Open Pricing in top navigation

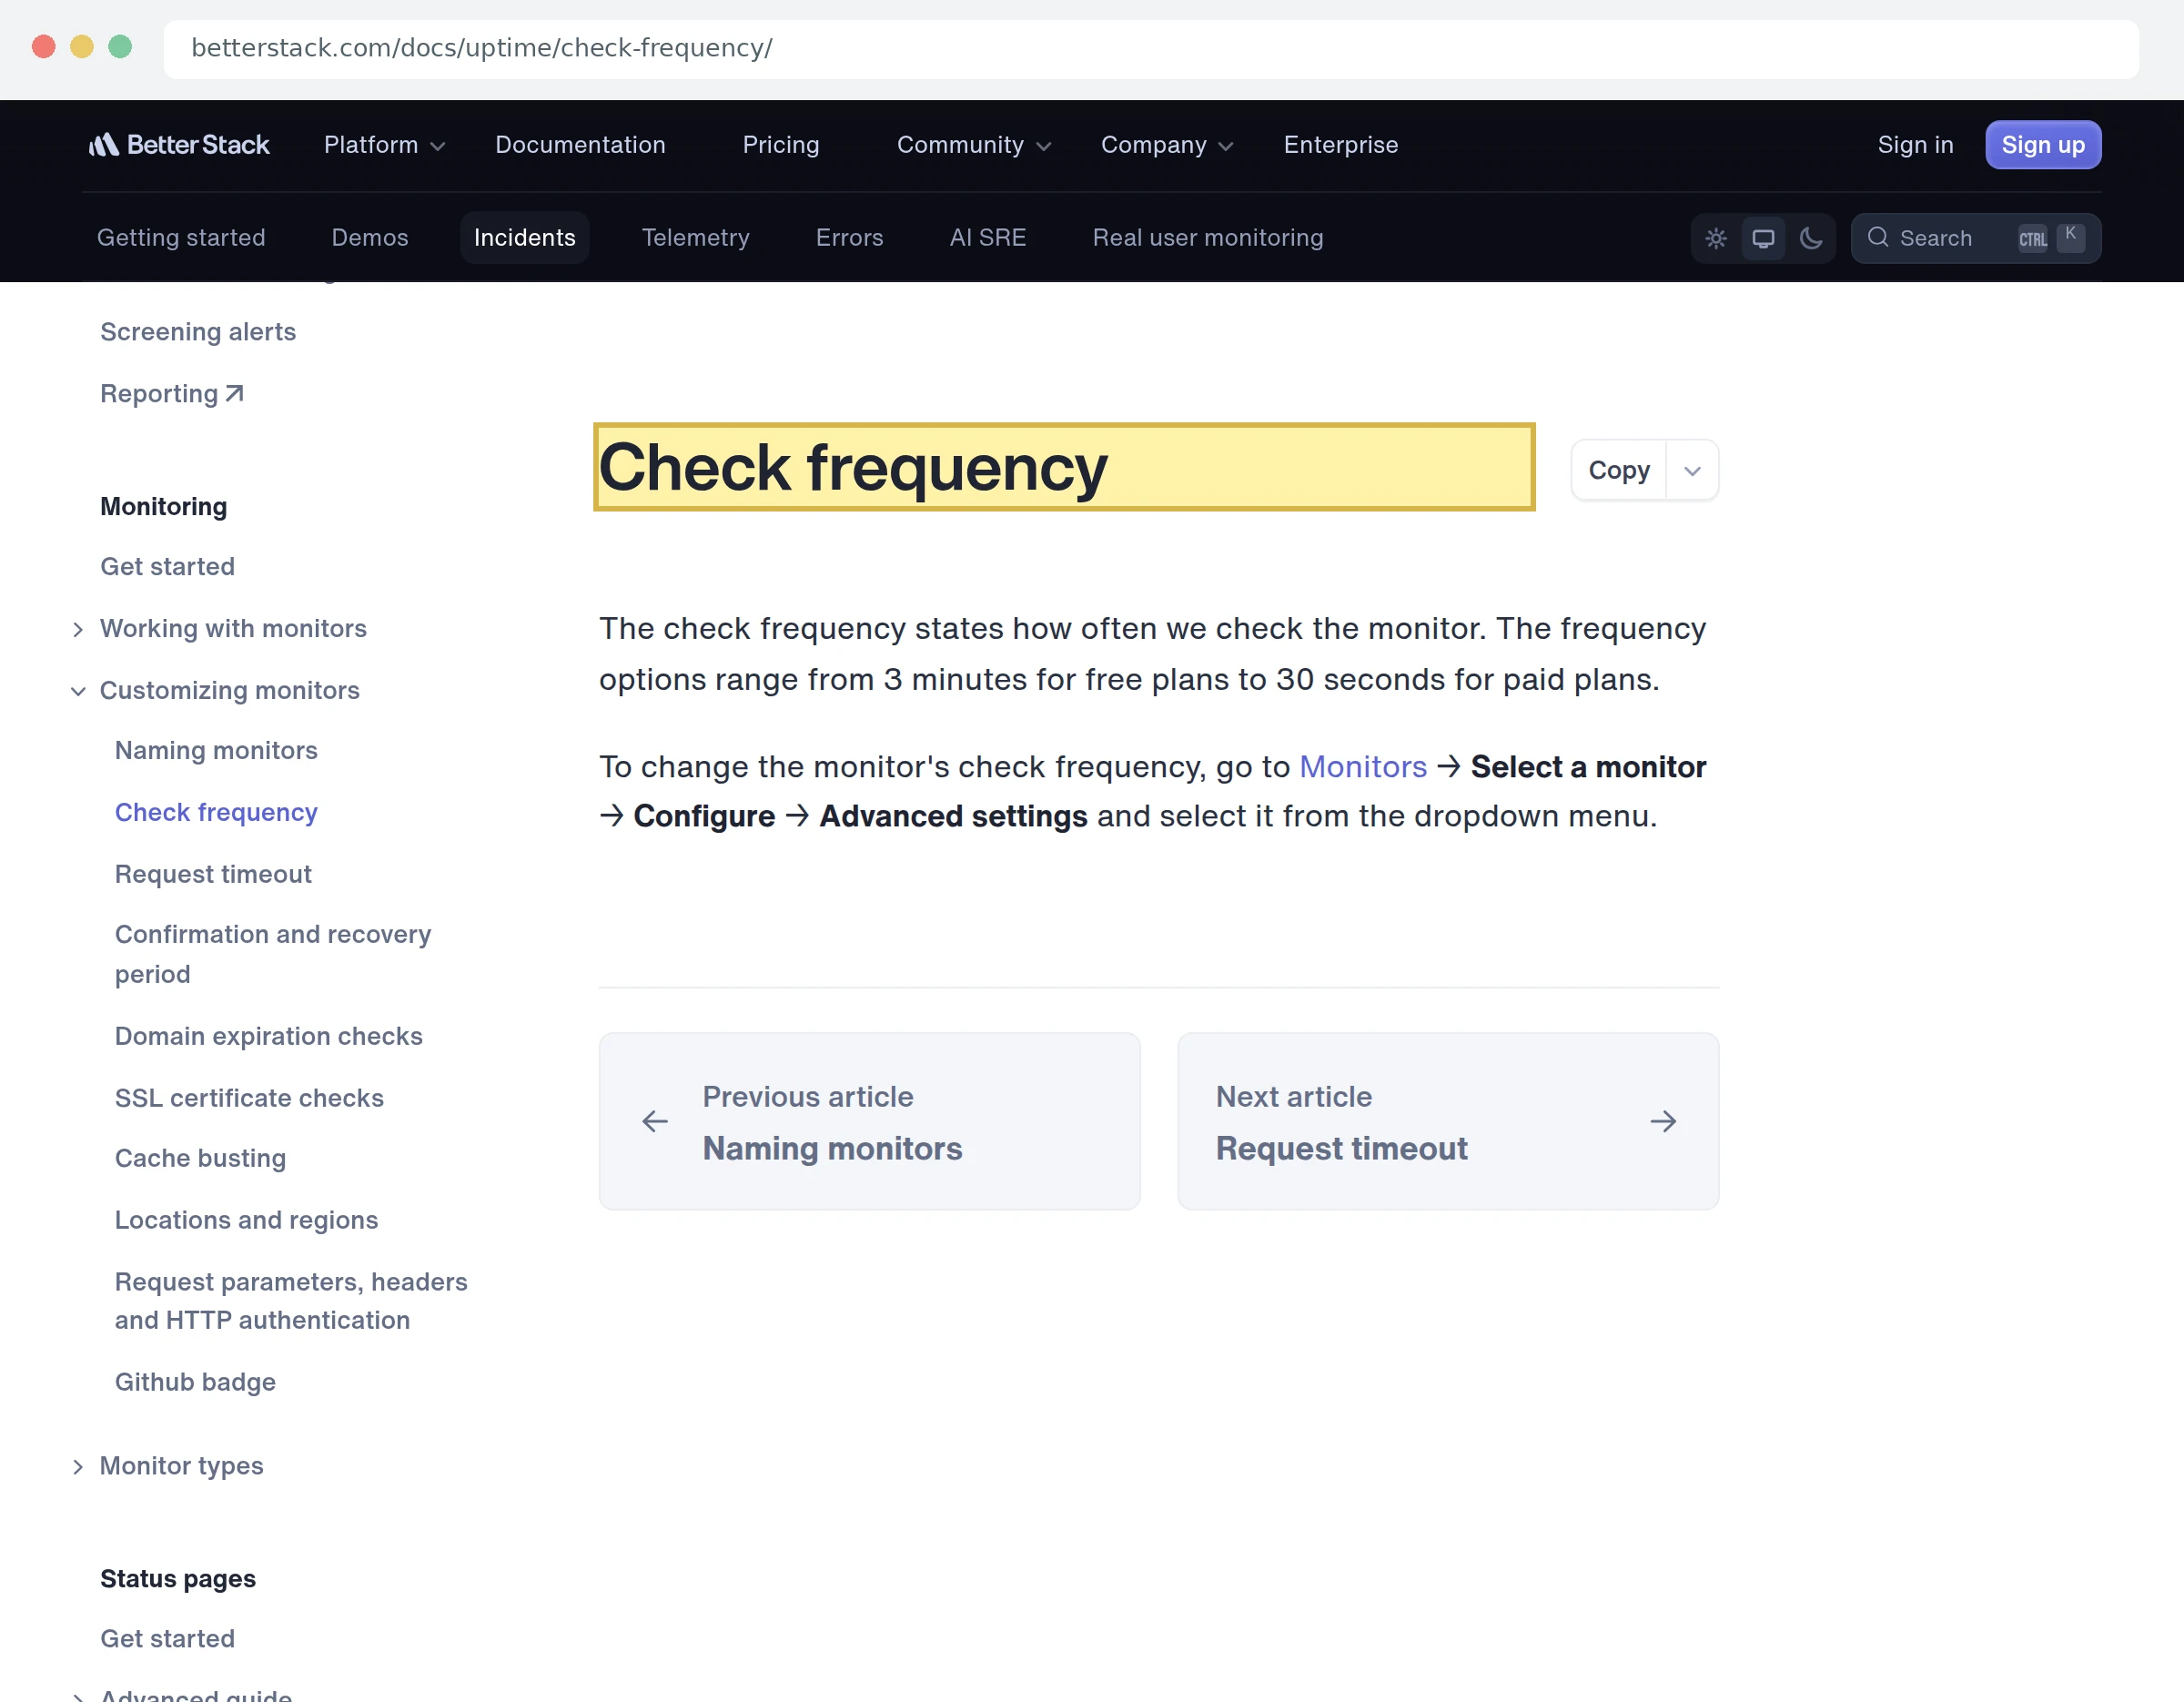[781, 145]
